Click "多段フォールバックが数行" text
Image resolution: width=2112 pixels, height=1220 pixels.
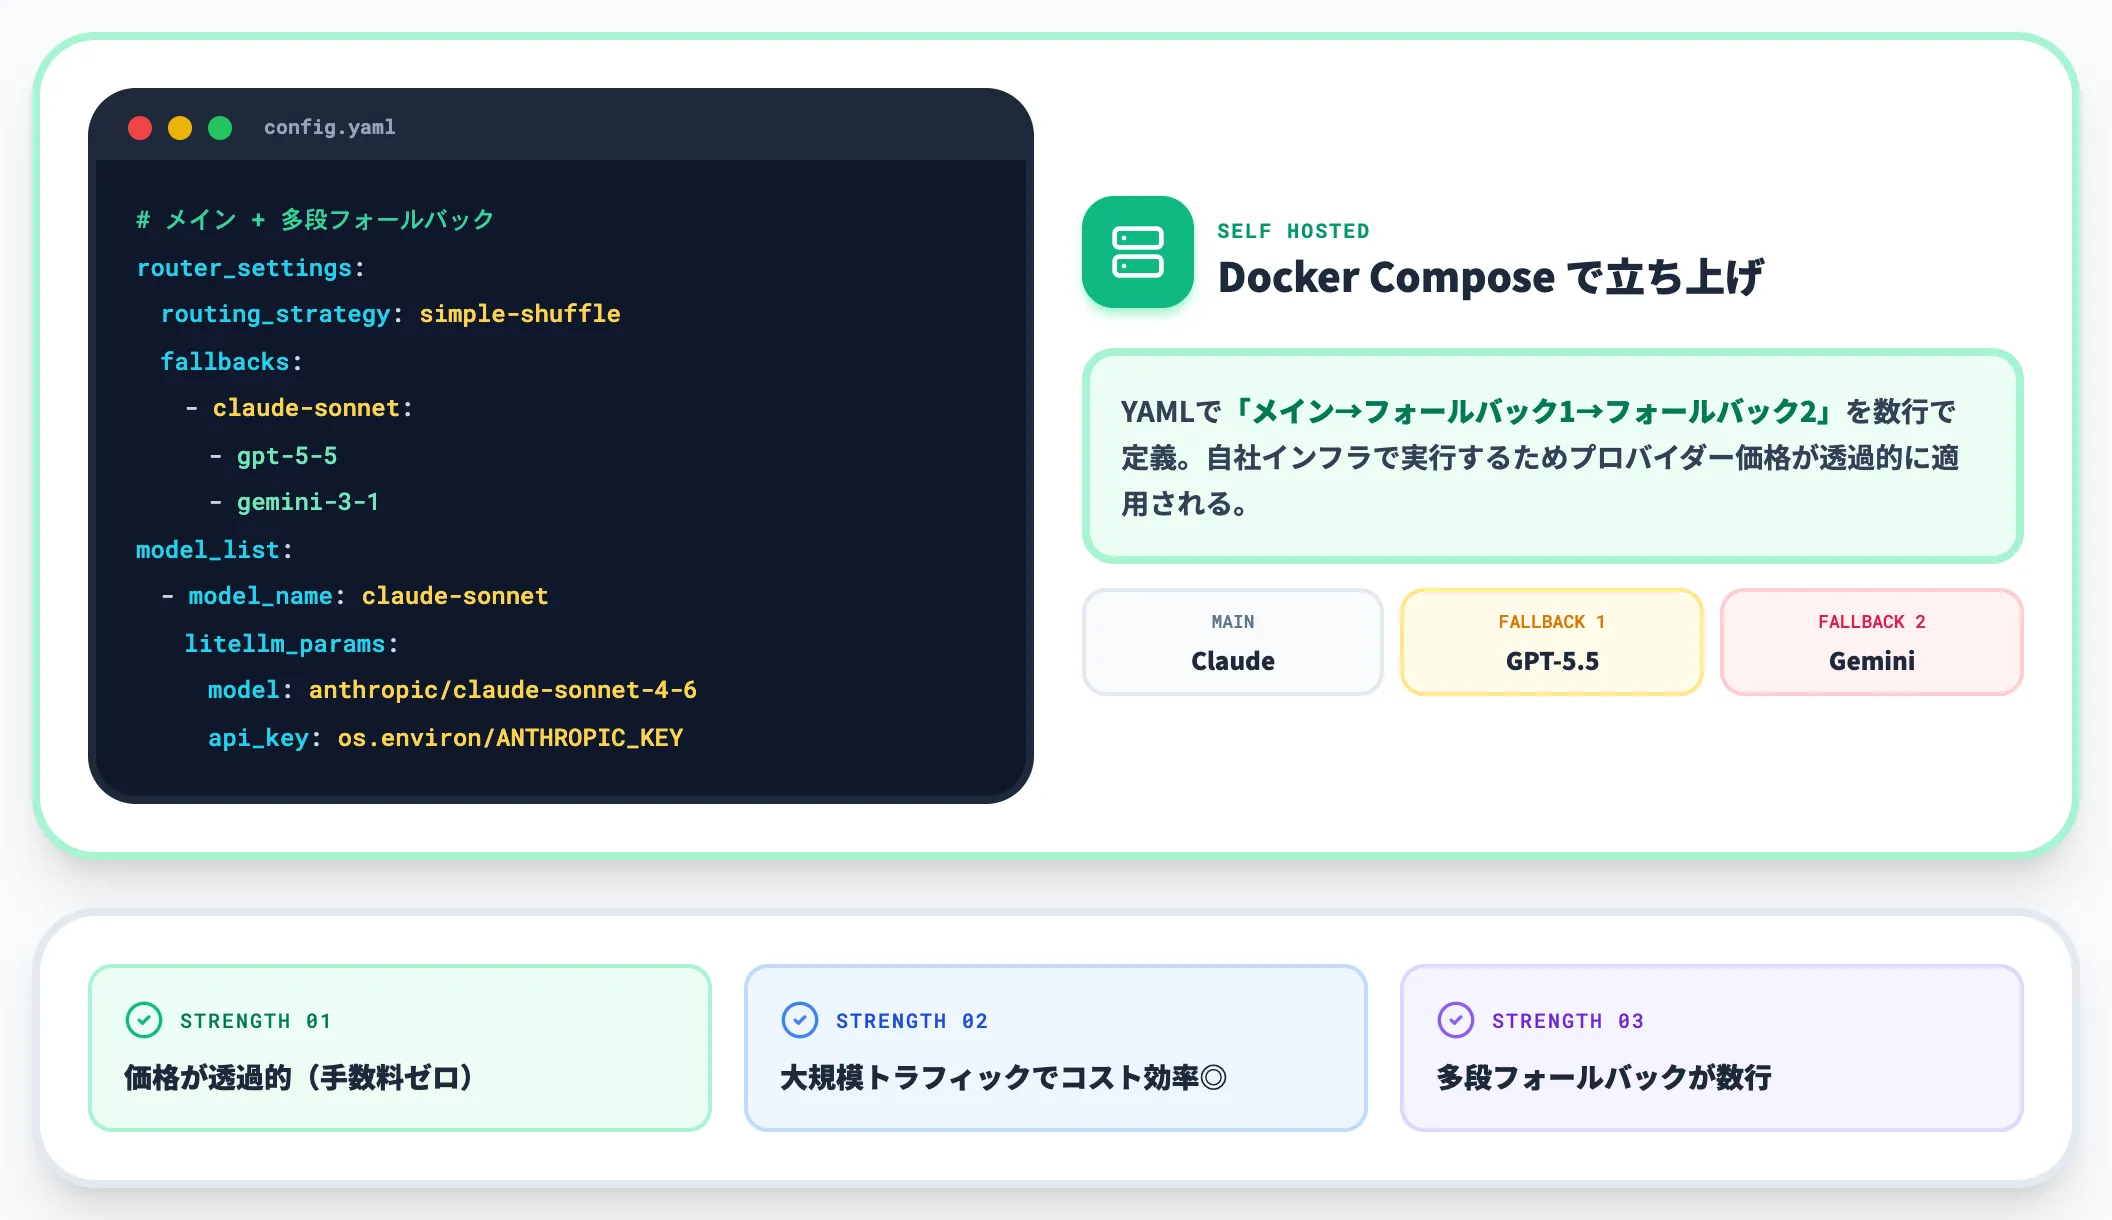[1604, 1077]
